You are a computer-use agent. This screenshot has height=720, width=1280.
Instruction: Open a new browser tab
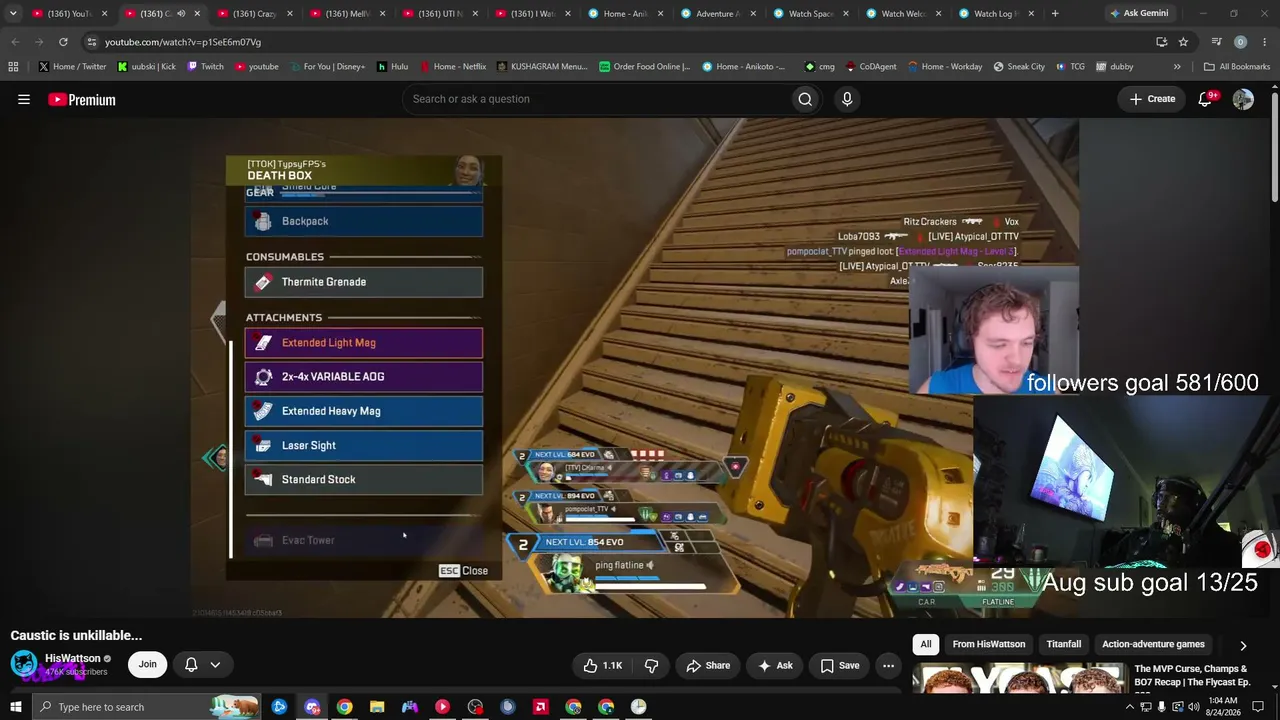coord(1055,14)
